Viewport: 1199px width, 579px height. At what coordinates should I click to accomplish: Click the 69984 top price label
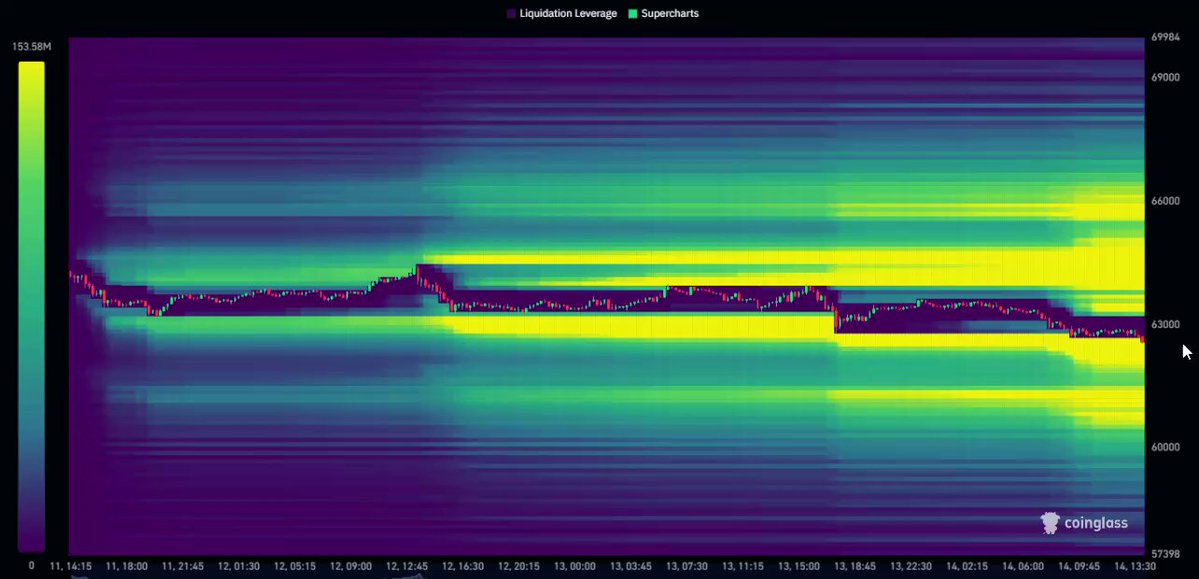tap(1165, 37)
